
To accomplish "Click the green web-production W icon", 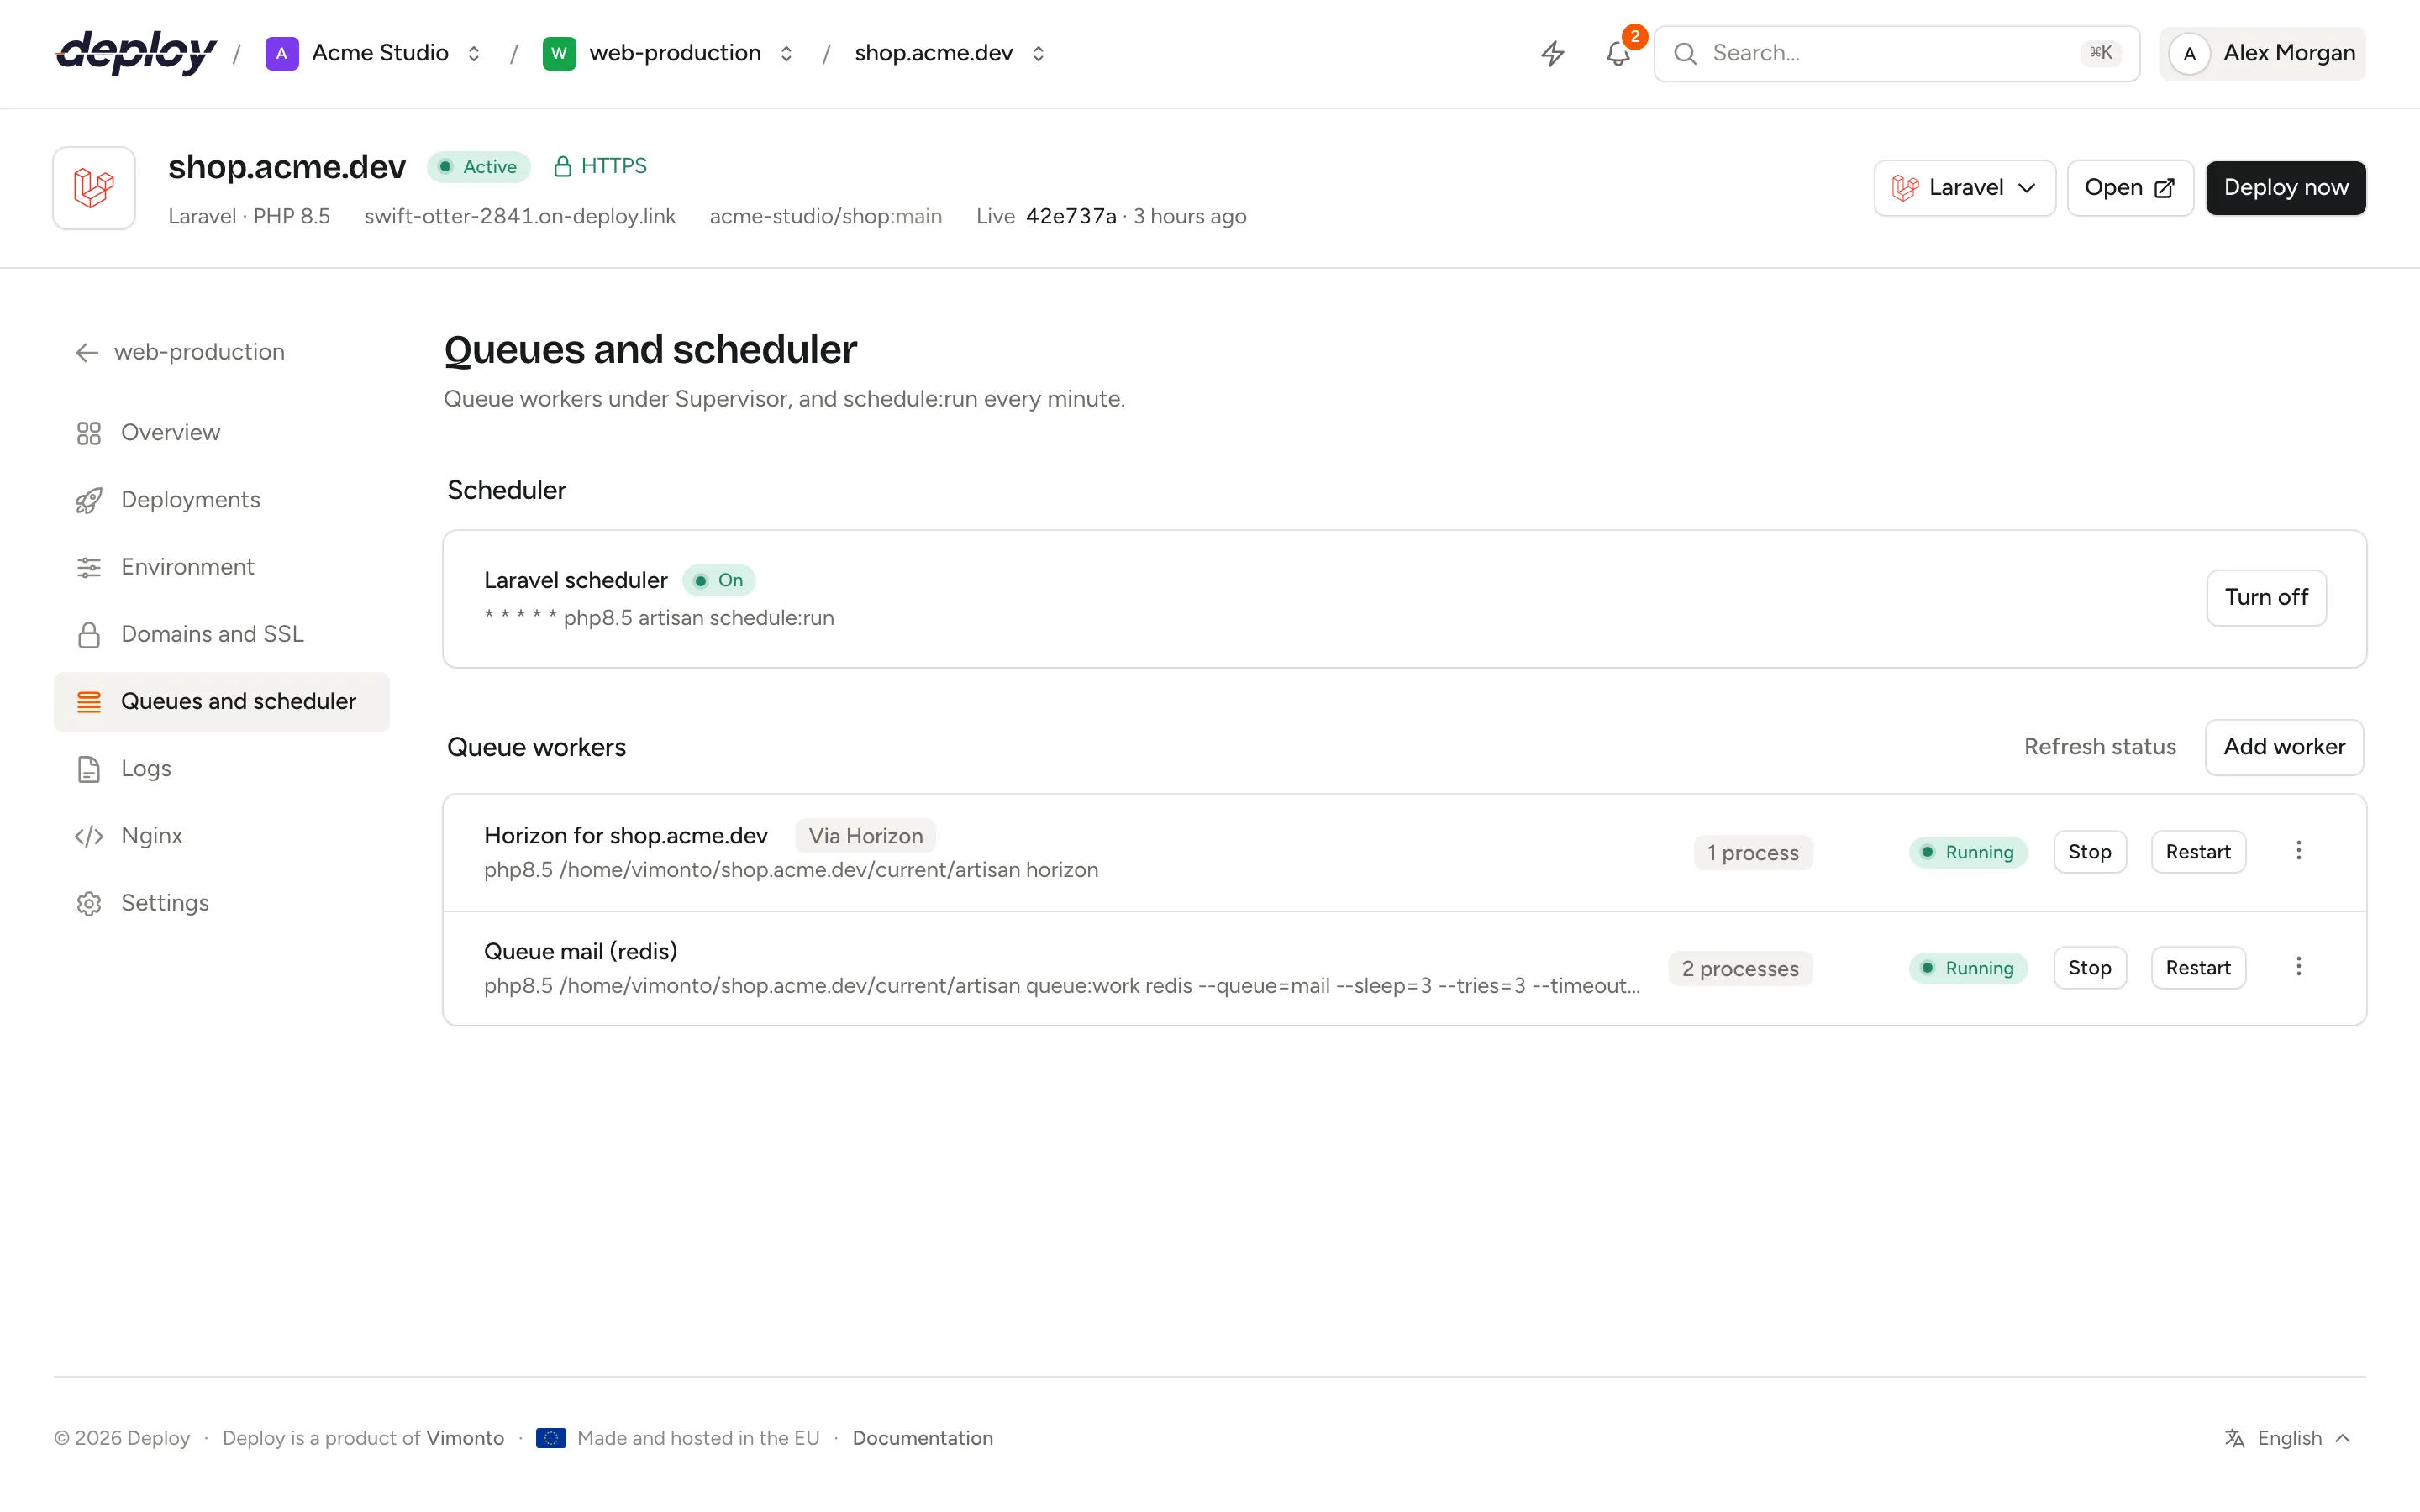I will (x=559, y=53).
